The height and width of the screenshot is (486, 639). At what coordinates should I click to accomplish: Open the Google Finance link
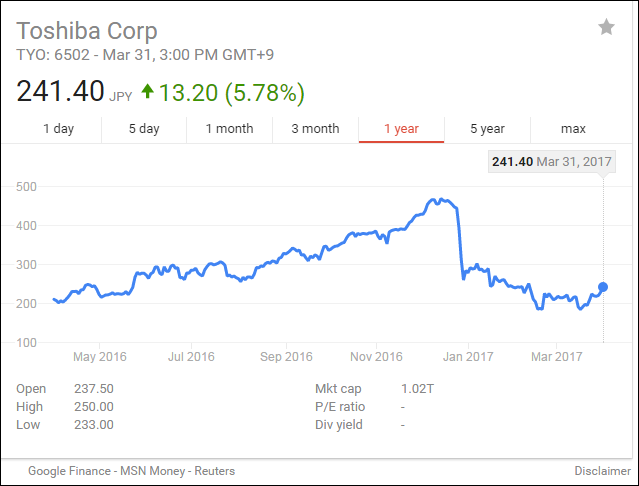click(68, 470)
